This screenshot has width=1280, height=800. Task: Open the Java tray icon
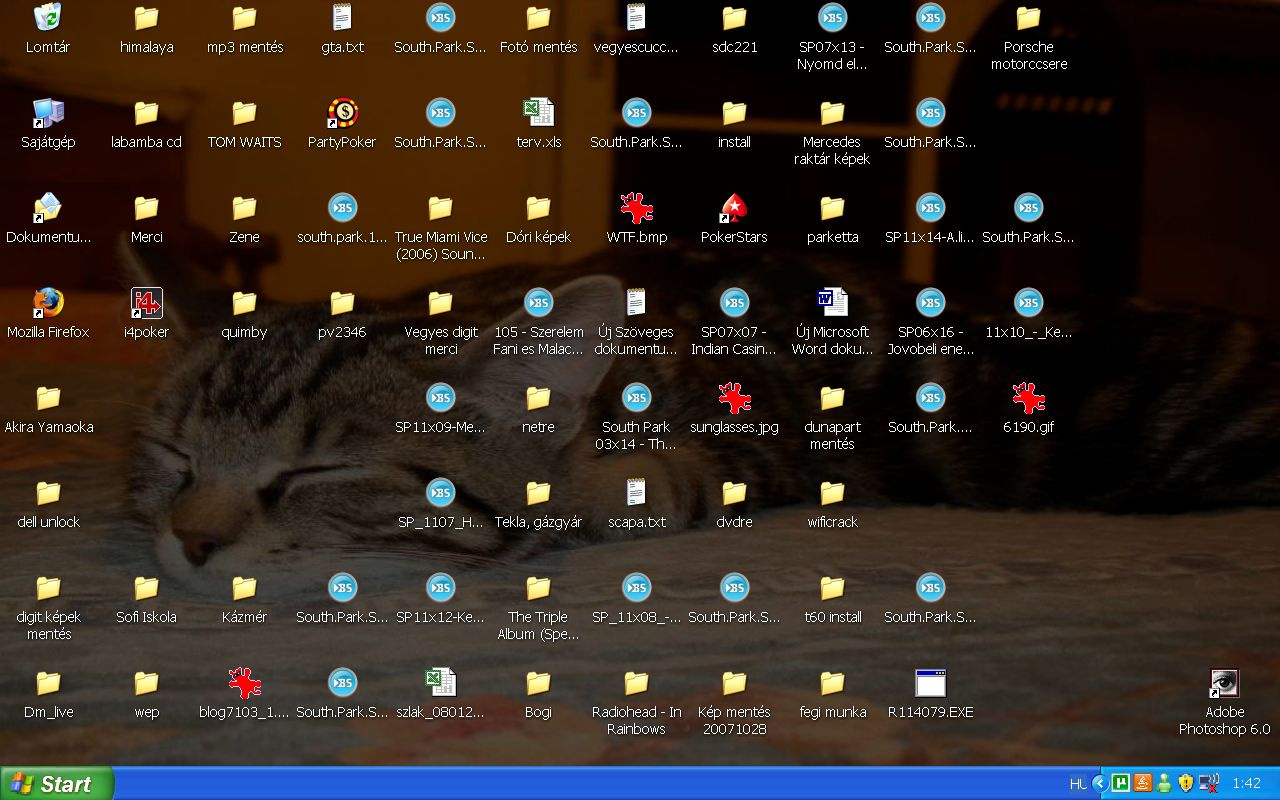tap(1143, 783)
